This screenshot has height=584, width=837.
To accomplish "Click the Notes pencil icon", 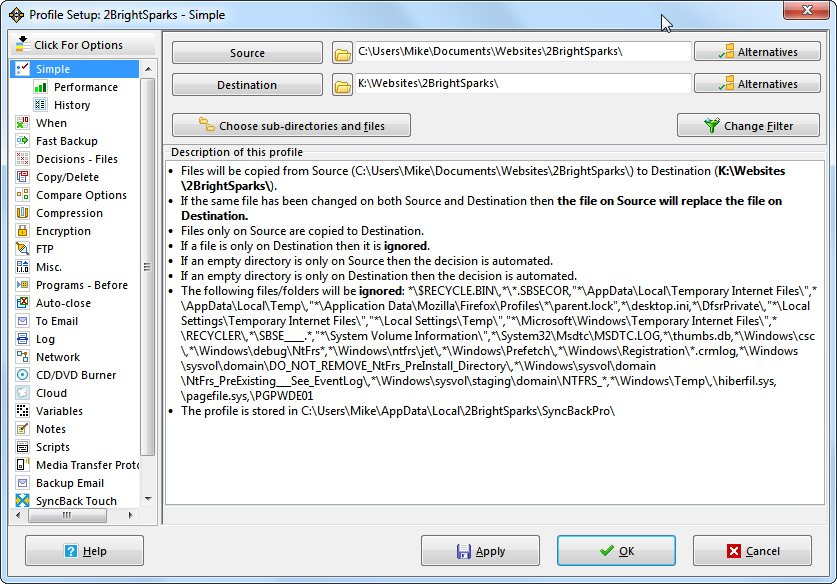I will [x=22, y=429].
